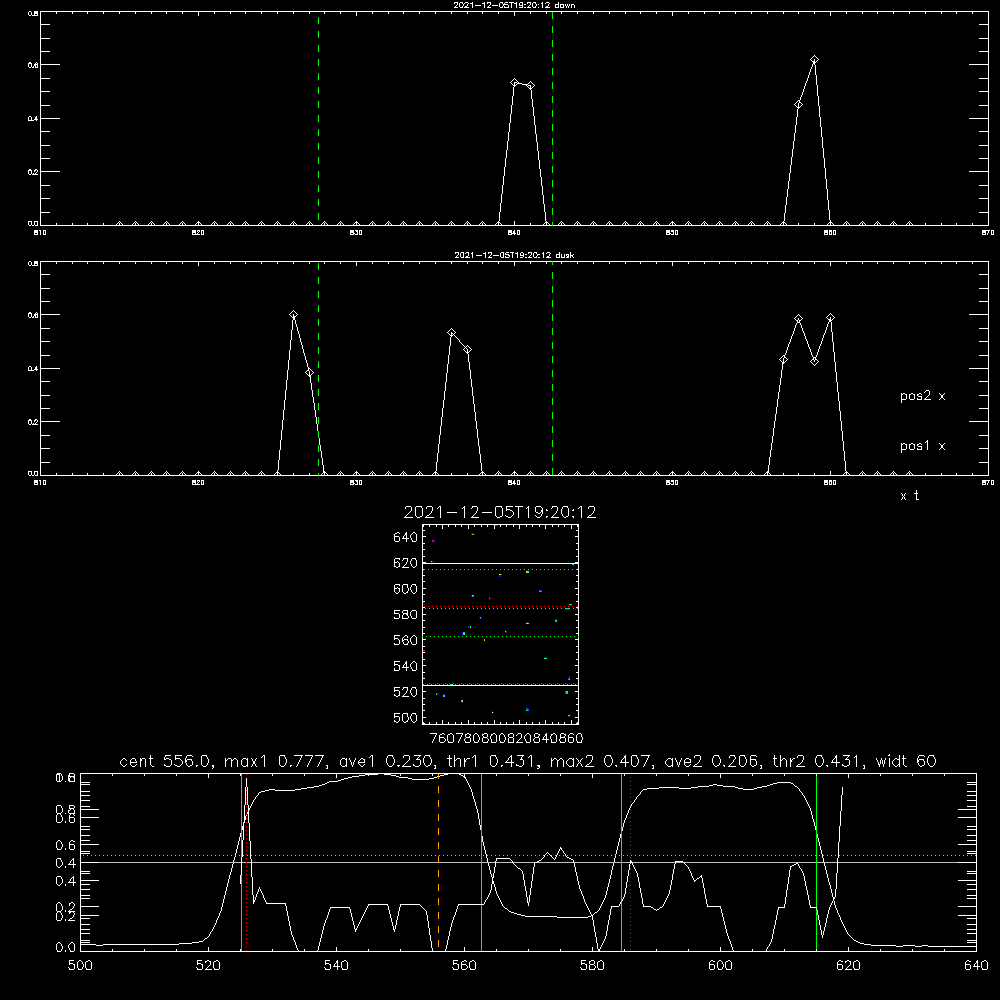Screen dimensions: 1000x1000
Task: Click the 'widt 60' value in the bottom title
Action: click(x=906, y=761)
